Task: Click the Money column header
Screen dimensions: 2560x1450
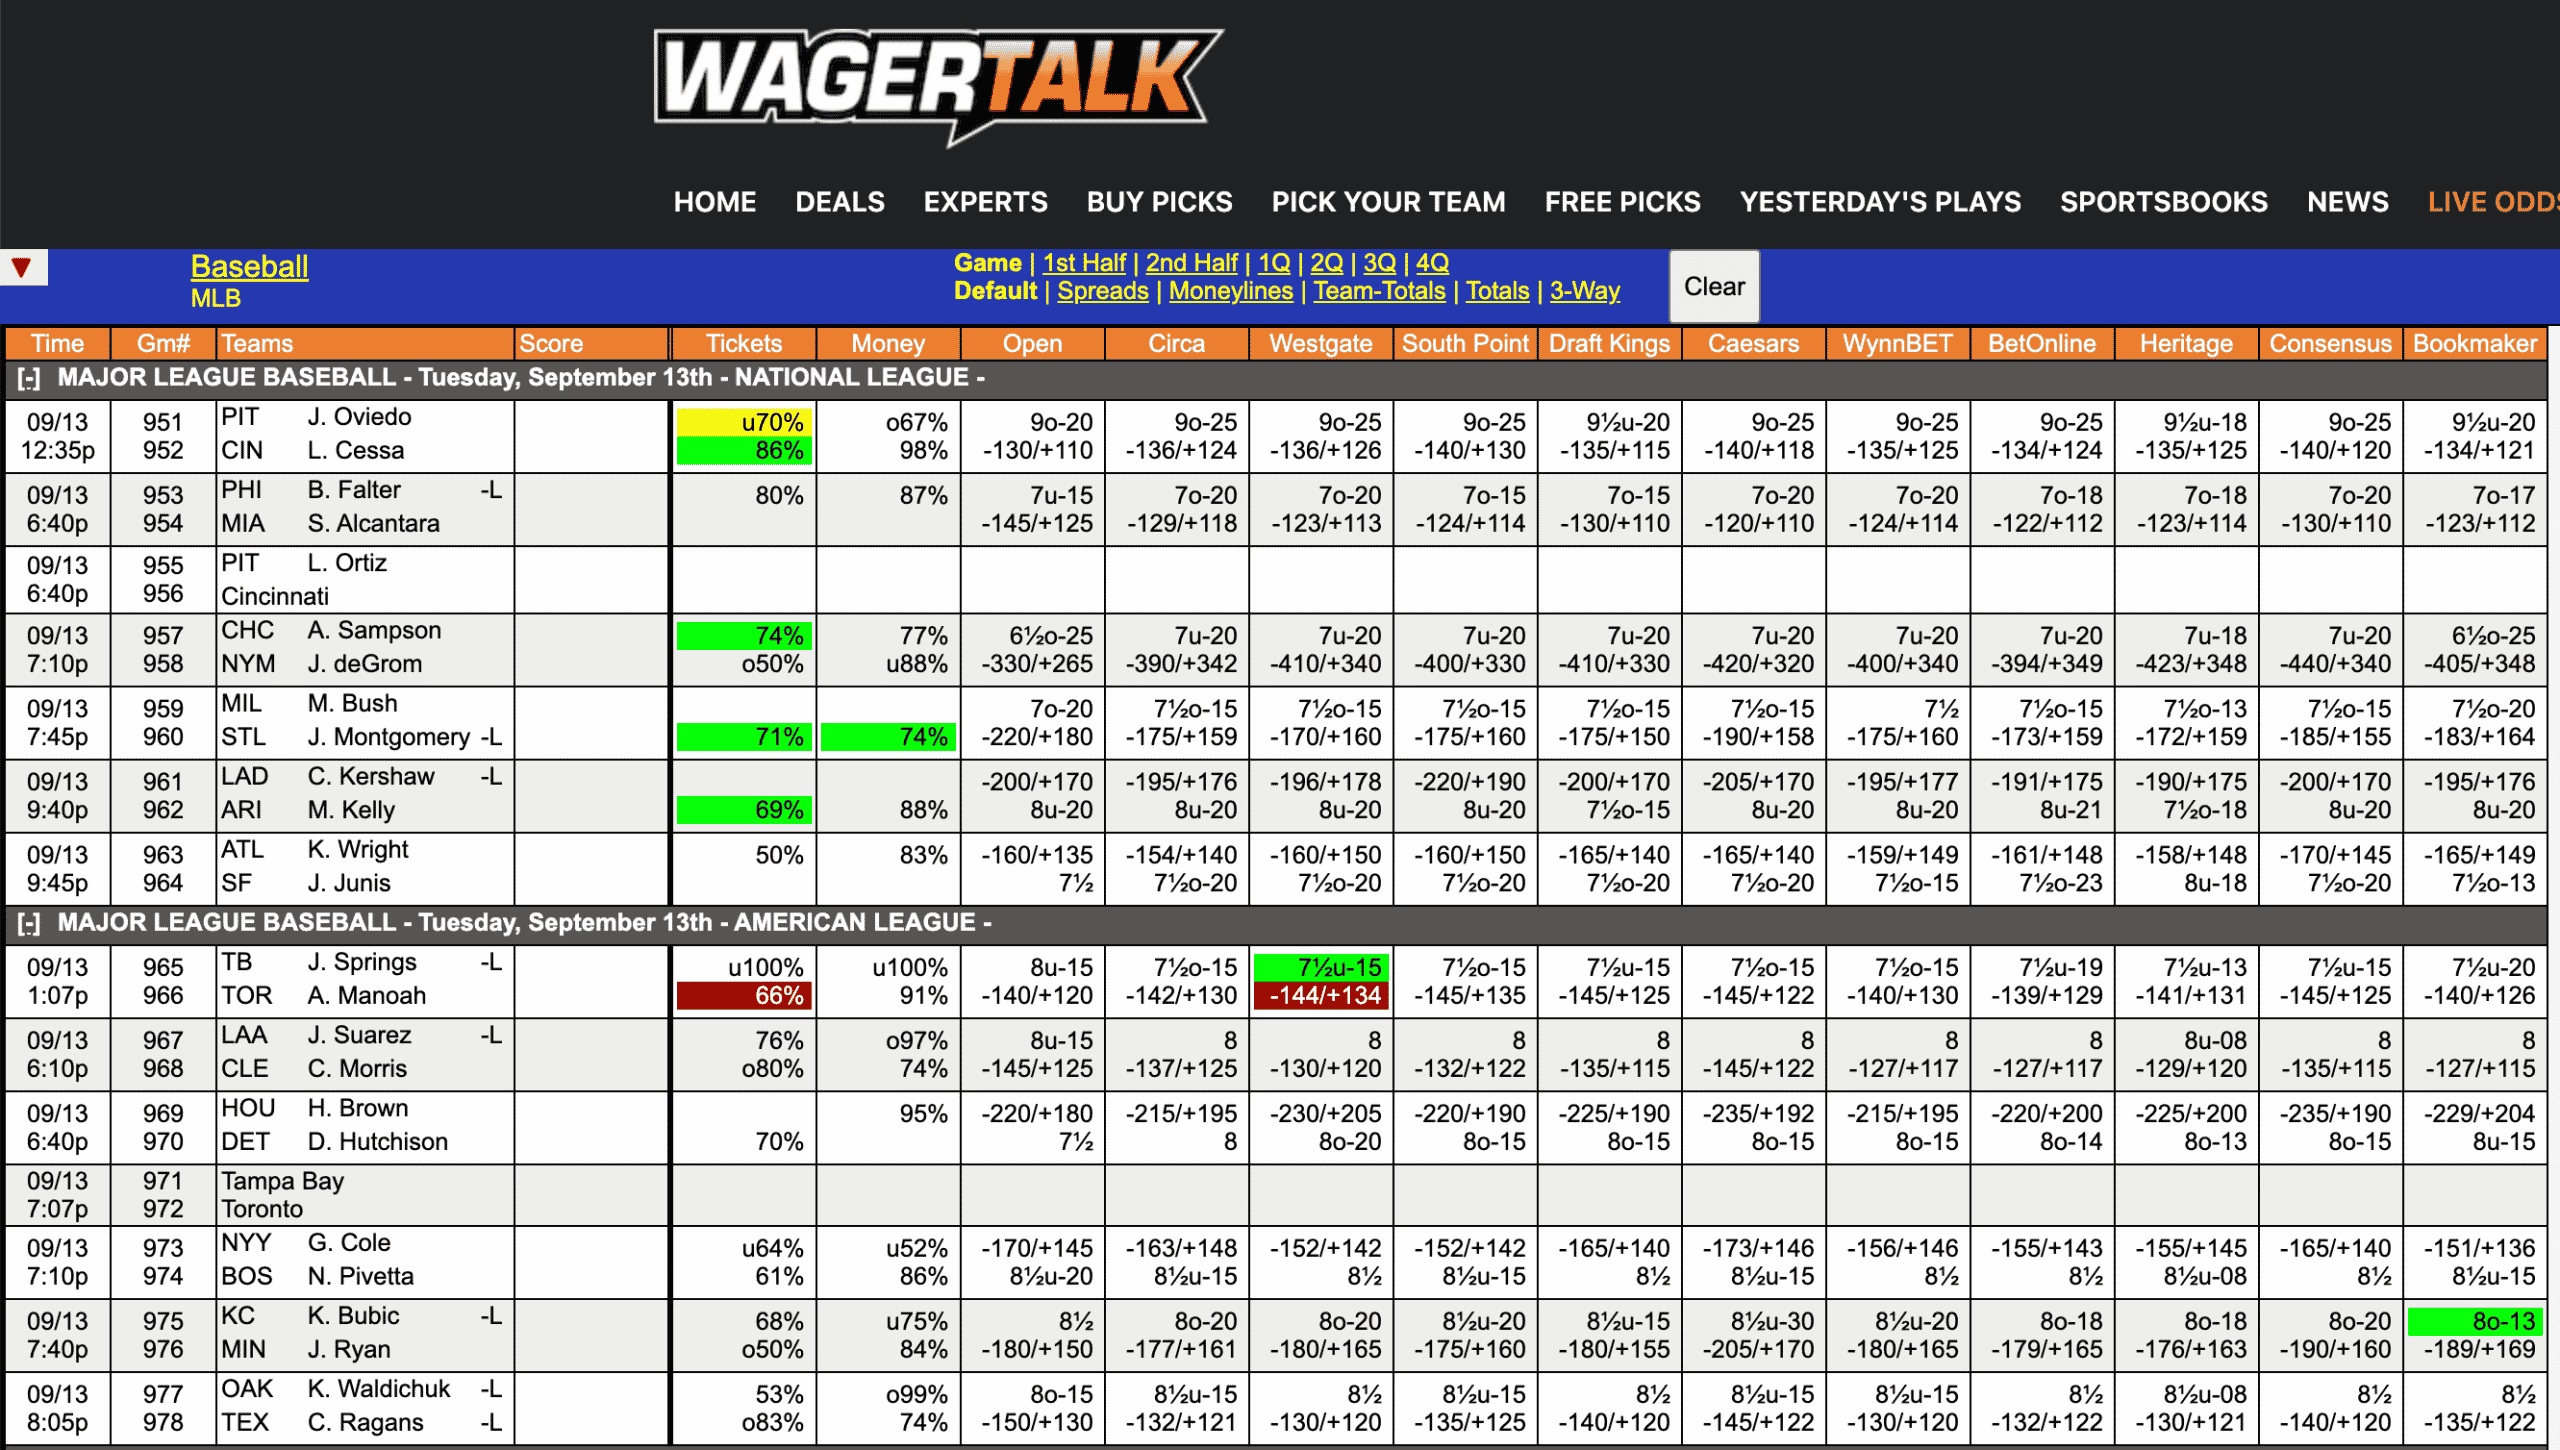Action: pyautogui.click(x=888, y=344)
